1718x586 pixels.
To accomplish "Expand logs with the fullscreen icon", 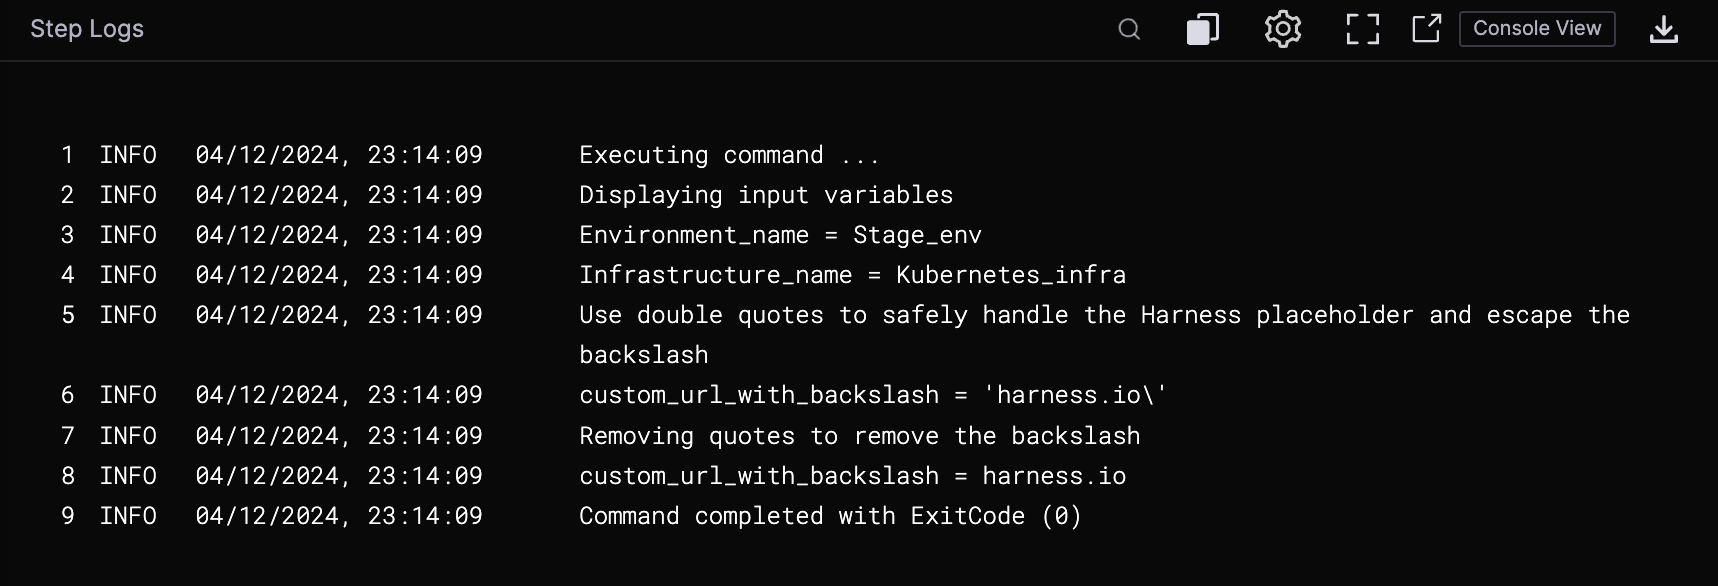I will pyautogui.click(x=1362, y=29).
